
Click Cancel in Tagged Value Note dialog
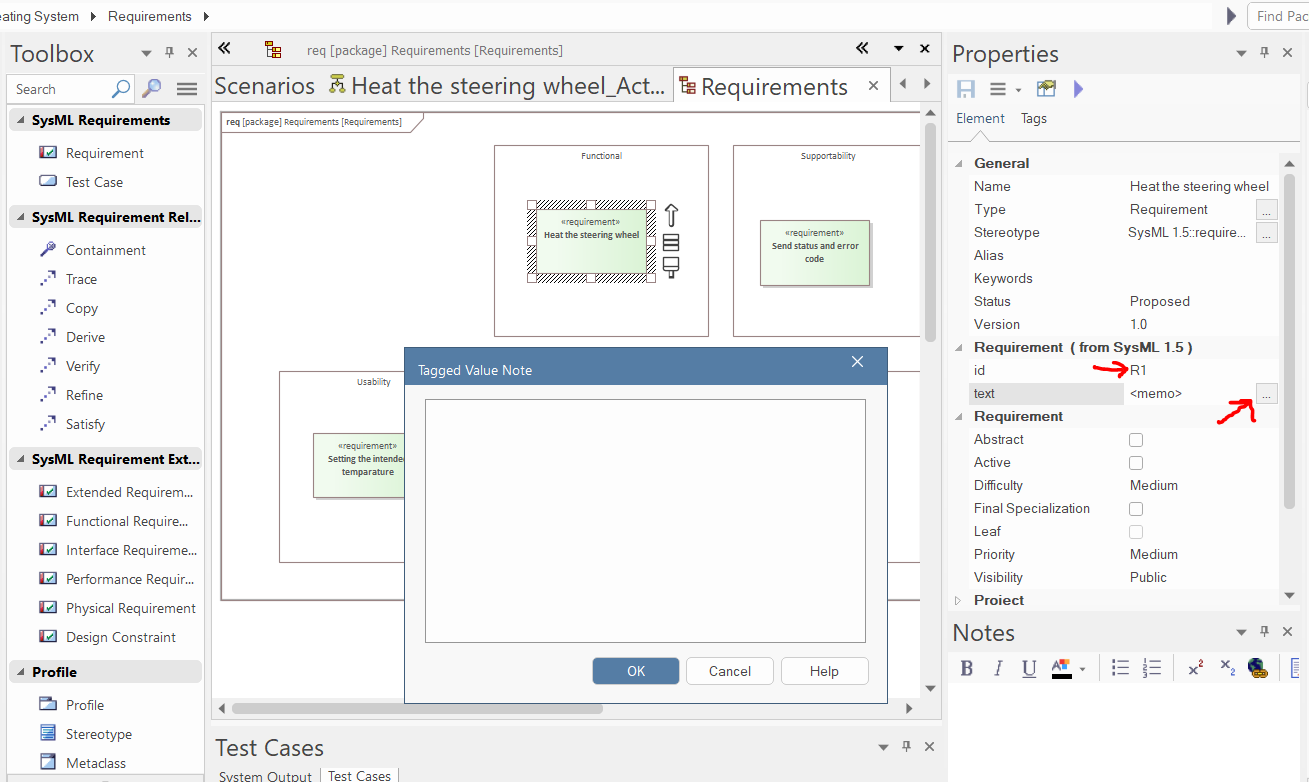[x=729, y=671]
